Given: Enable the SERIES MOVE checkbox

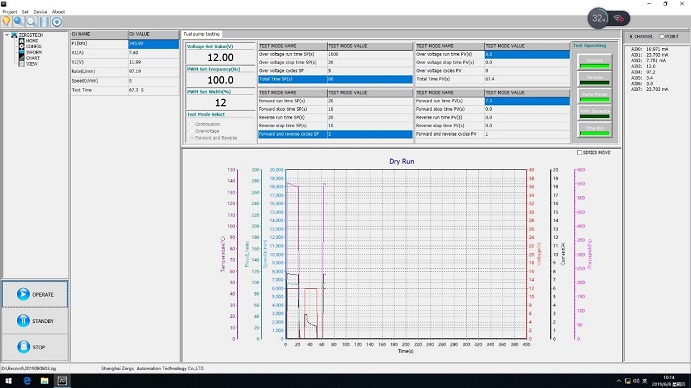Looking at the screenshot, I should coord(580,153).
